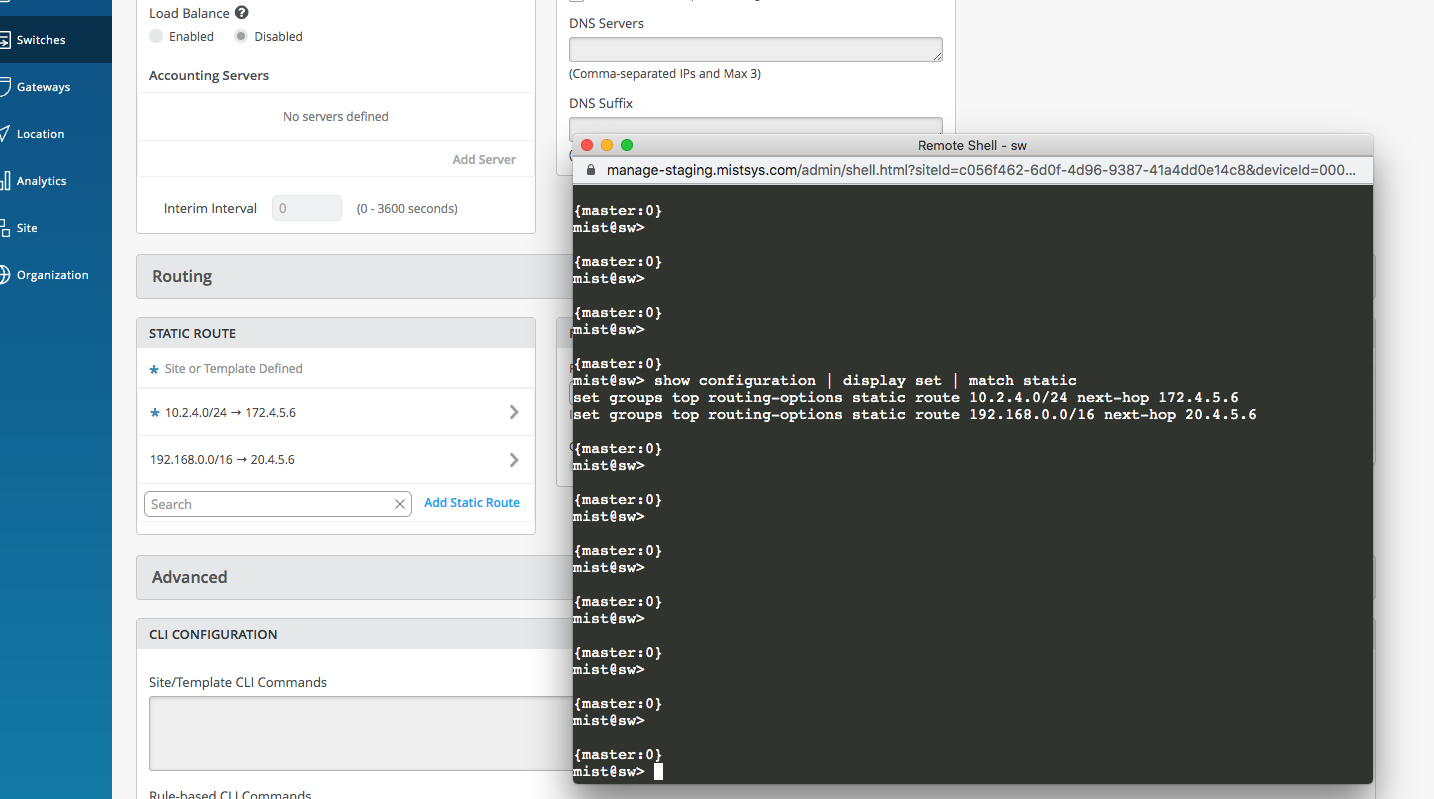The height and width of the screenshot is (799, 1434).
Task: Expand the 10.2.4.0/24 route chevron
Action: pyautogui.click(x=514, y=412)
